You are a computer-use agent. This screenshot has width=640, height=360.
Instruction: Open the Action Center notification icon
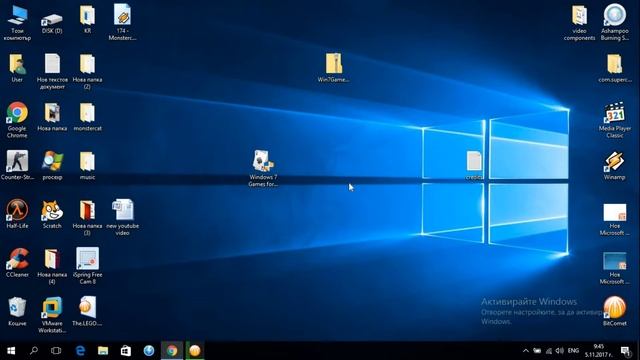pos(626,351)
